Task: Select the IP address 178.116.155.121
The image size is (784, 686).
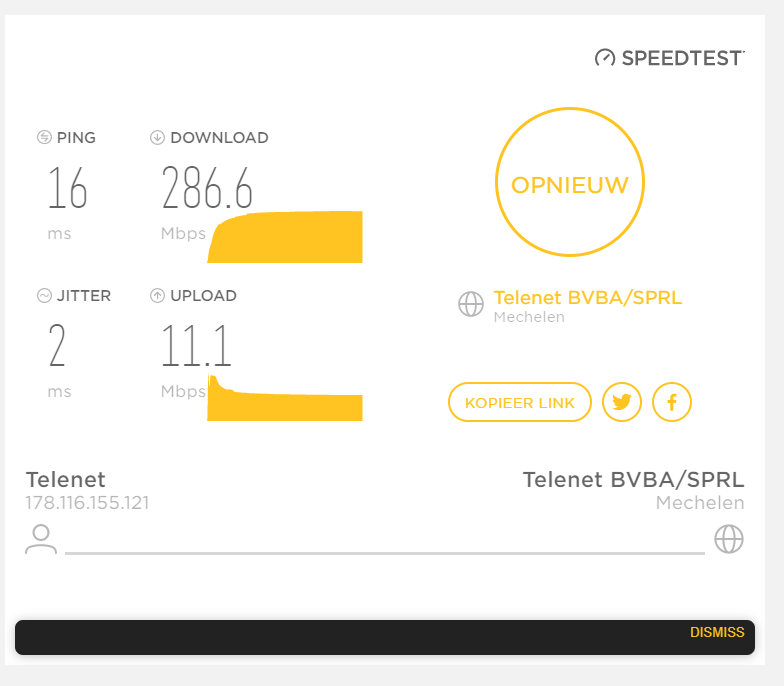Action: (88, 502)
